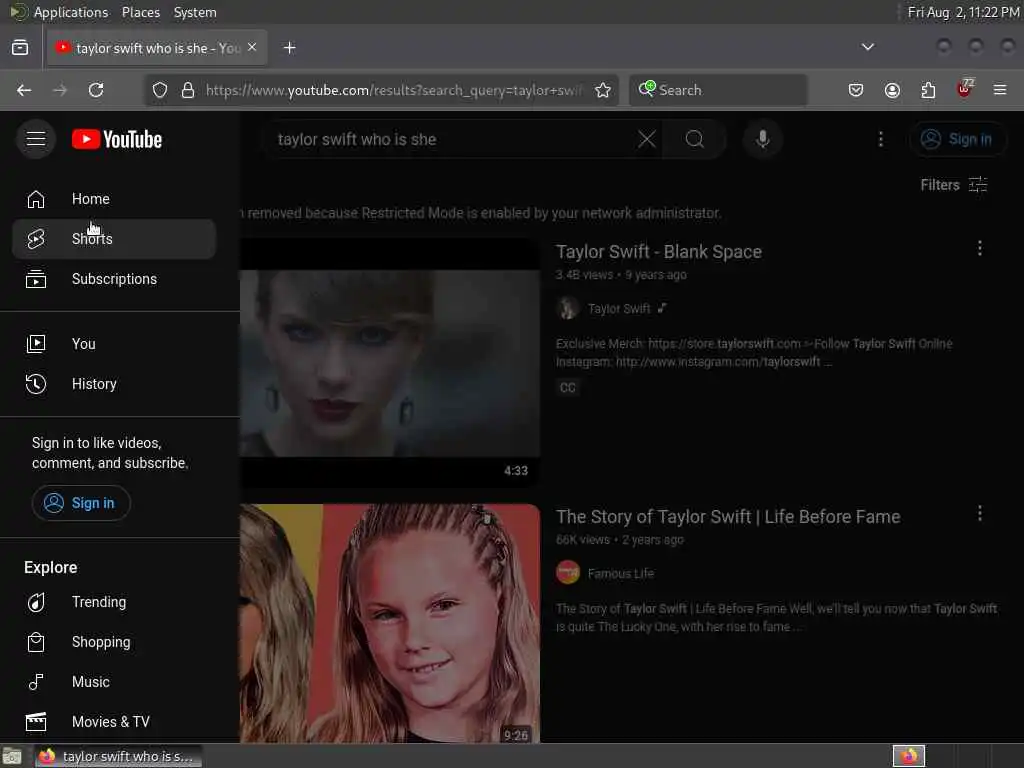Open Shorts in the sidebar
This screenshot has width=1024, height=768.
tap(114, 239)
